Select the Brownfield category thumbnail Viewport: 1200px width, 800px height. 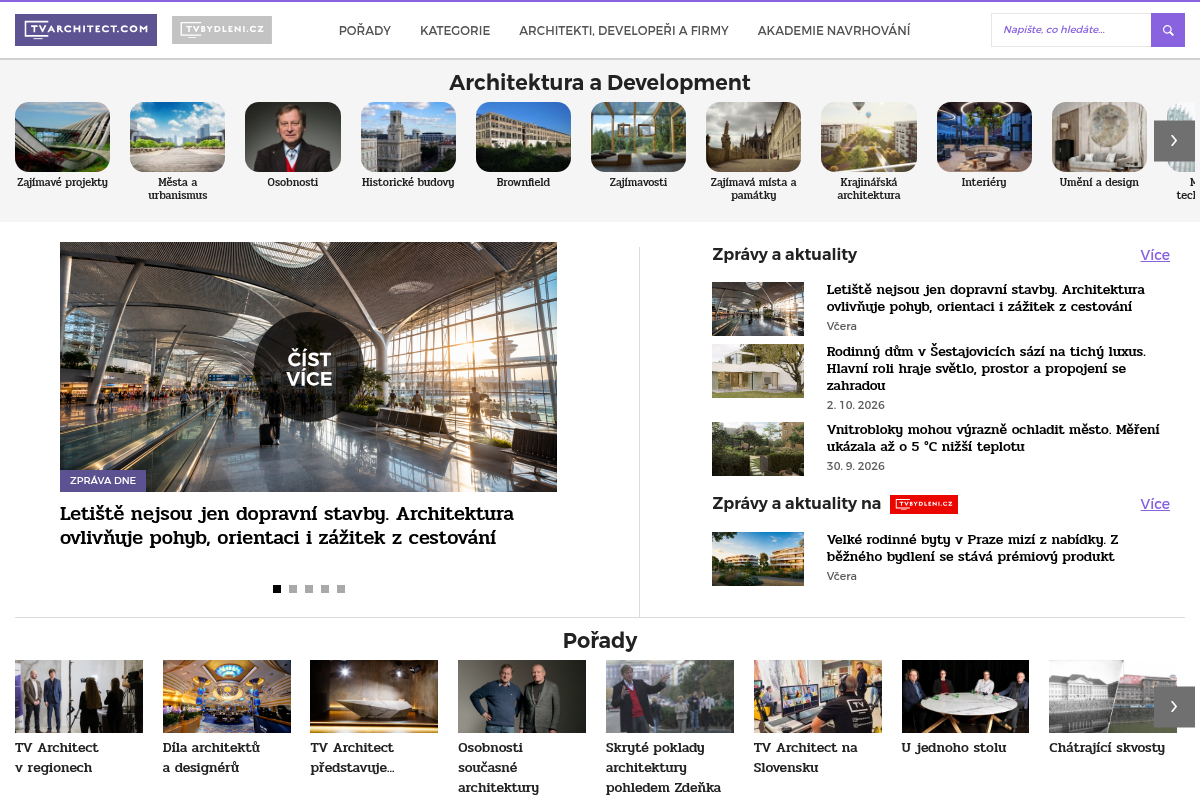point(523,137)
